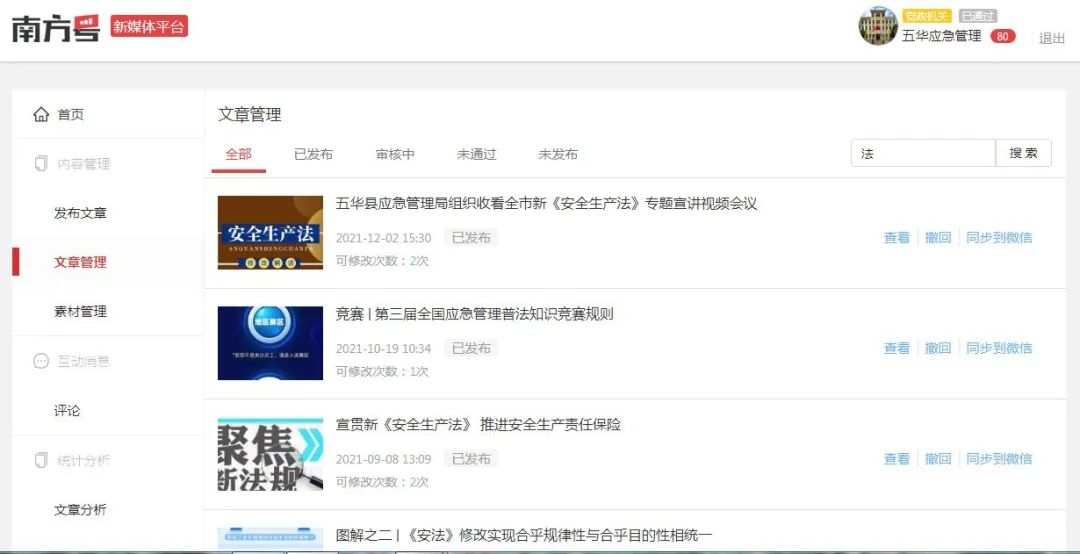The image size is (1080, 554).
Task: Open 素材管理 in the sidebar
Action: tap(81, 311)
